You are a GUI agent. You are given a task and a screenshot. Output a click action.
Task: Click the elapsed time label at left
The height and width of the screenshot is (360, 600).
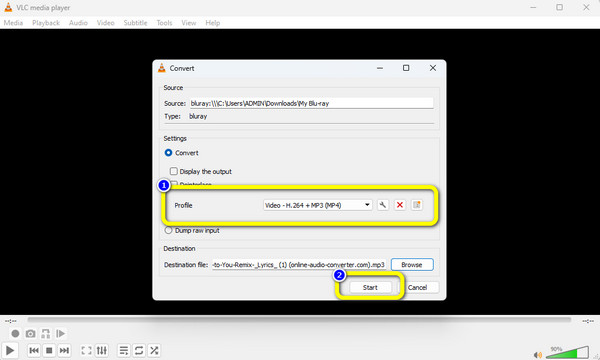coord(11,321)
